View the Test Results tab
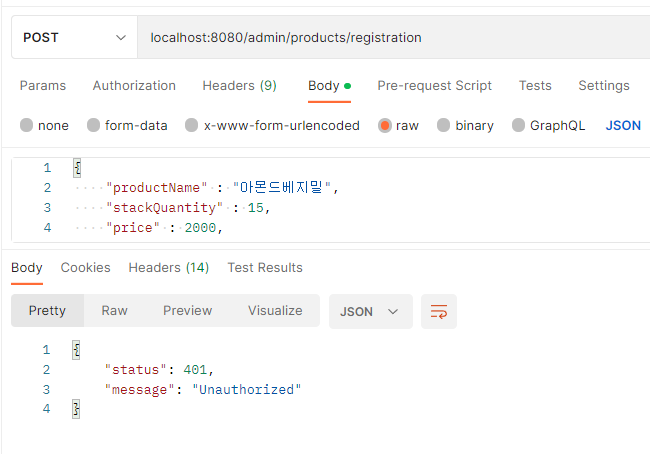 click(x=265, y=268)
